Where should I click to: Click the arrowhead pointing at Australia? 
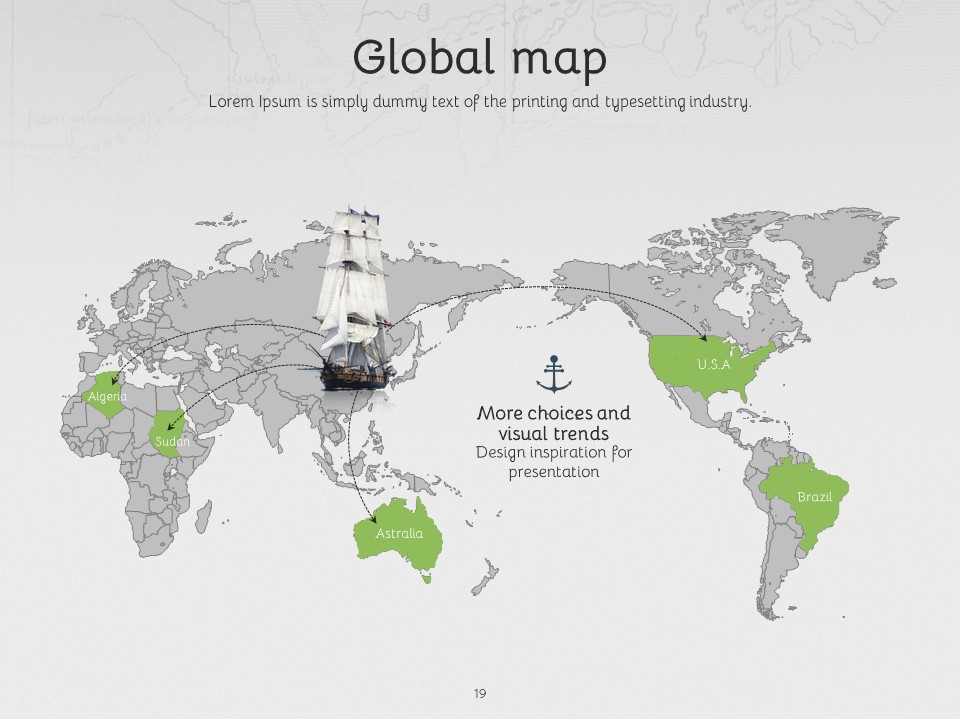pyautogui.click(x=372, y=520)
